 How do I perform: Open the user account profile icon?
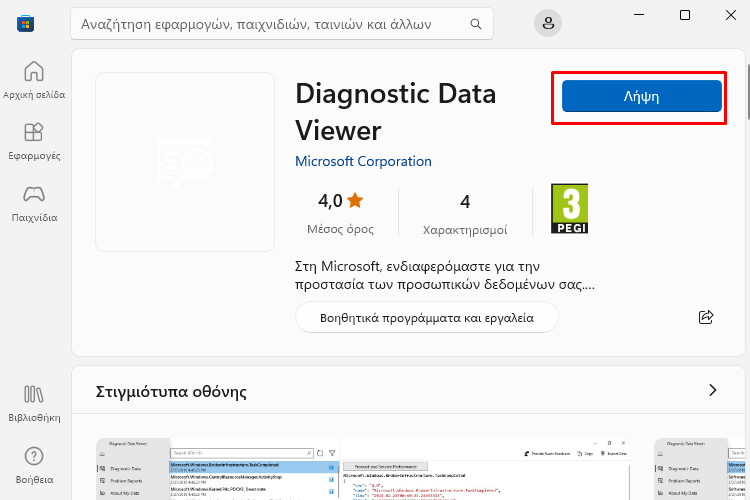(548, 23)
